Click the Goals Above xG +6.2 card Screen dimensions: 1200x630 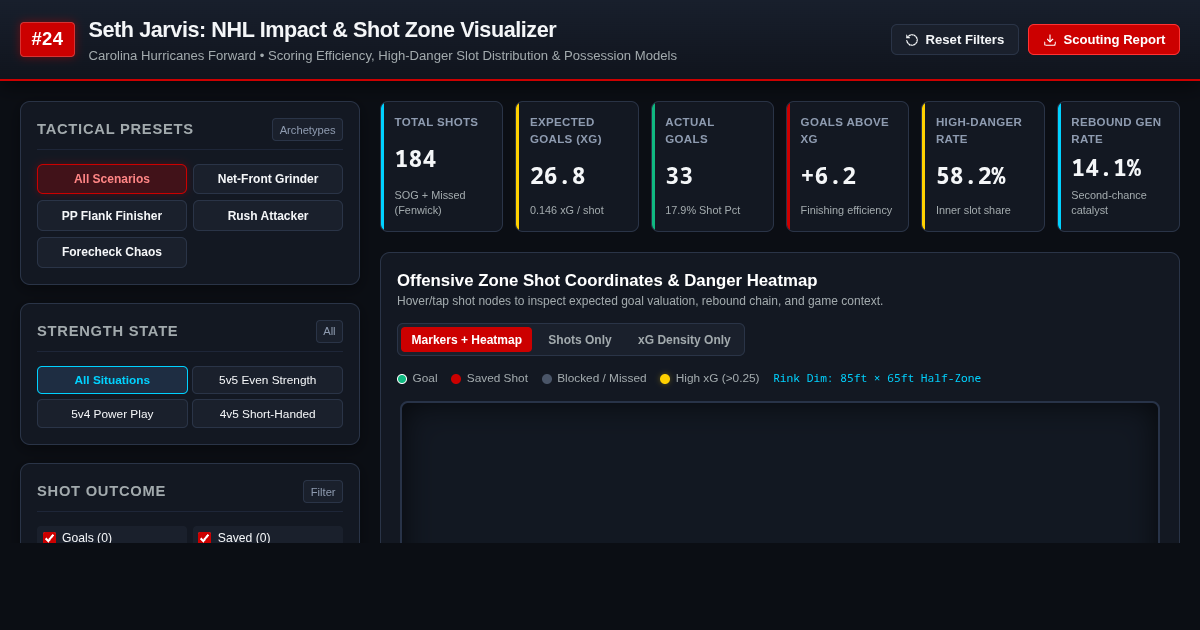[847, 166]
